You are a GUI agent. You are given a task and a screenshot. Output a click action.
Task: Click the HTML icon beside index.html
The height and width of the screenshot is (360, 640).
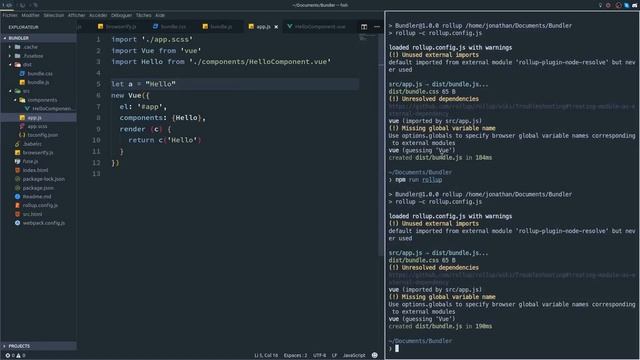point(18,170)
